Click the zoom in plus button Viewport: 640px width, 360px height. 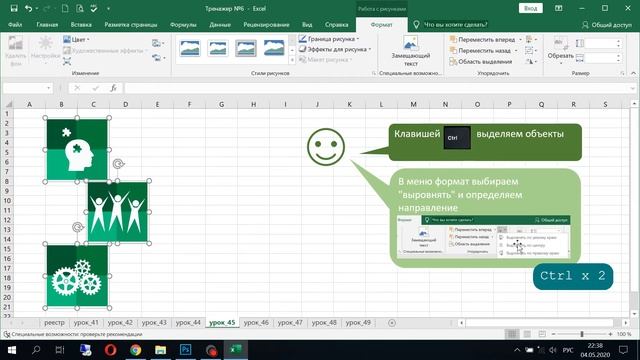pyautogui.click(x=610, y=334)
